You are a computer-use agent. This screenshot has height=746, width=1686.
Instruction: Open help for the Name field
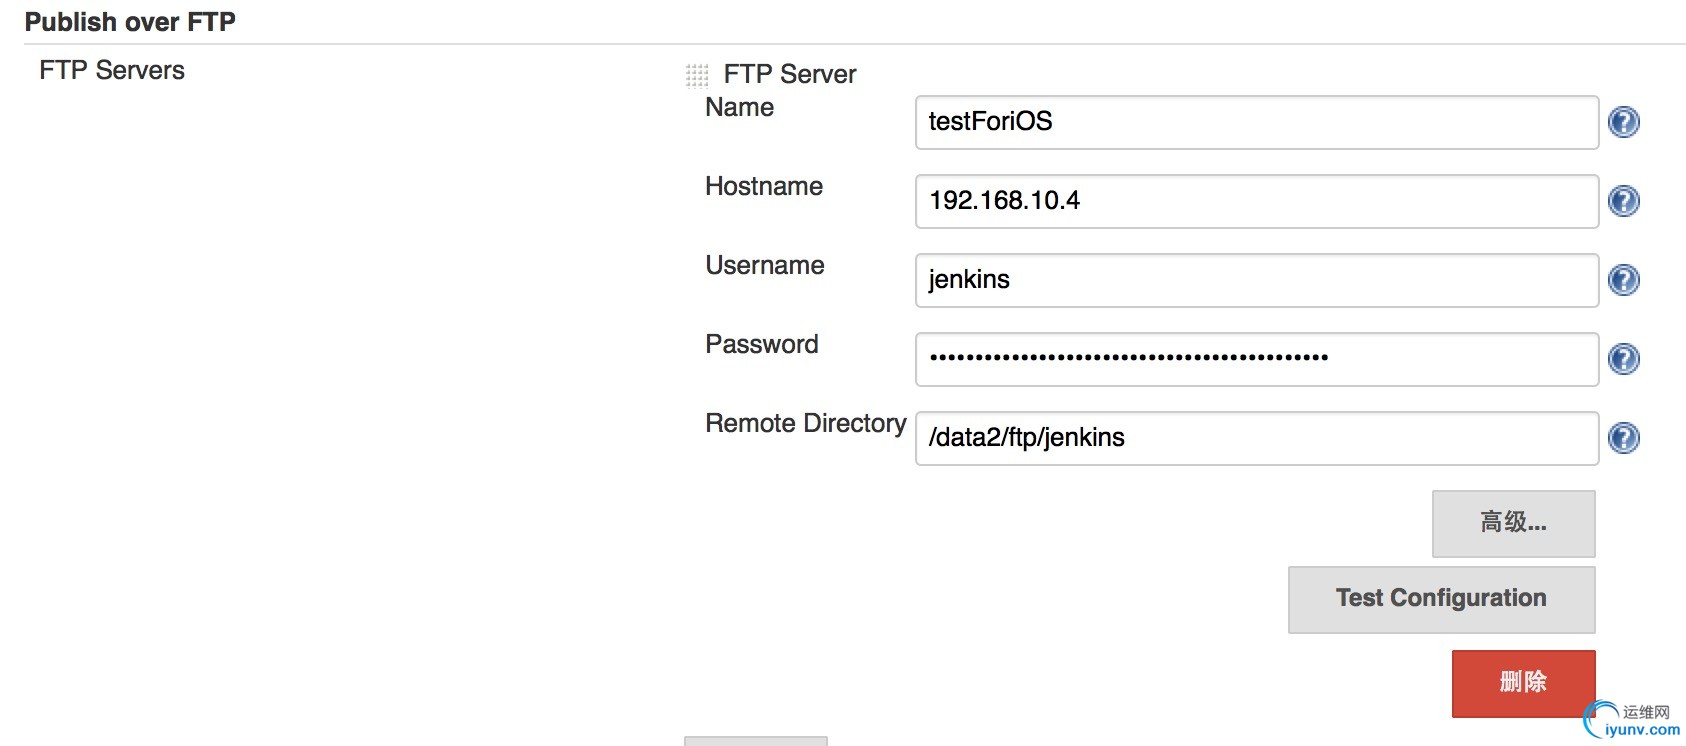(x=1623, y=122)
